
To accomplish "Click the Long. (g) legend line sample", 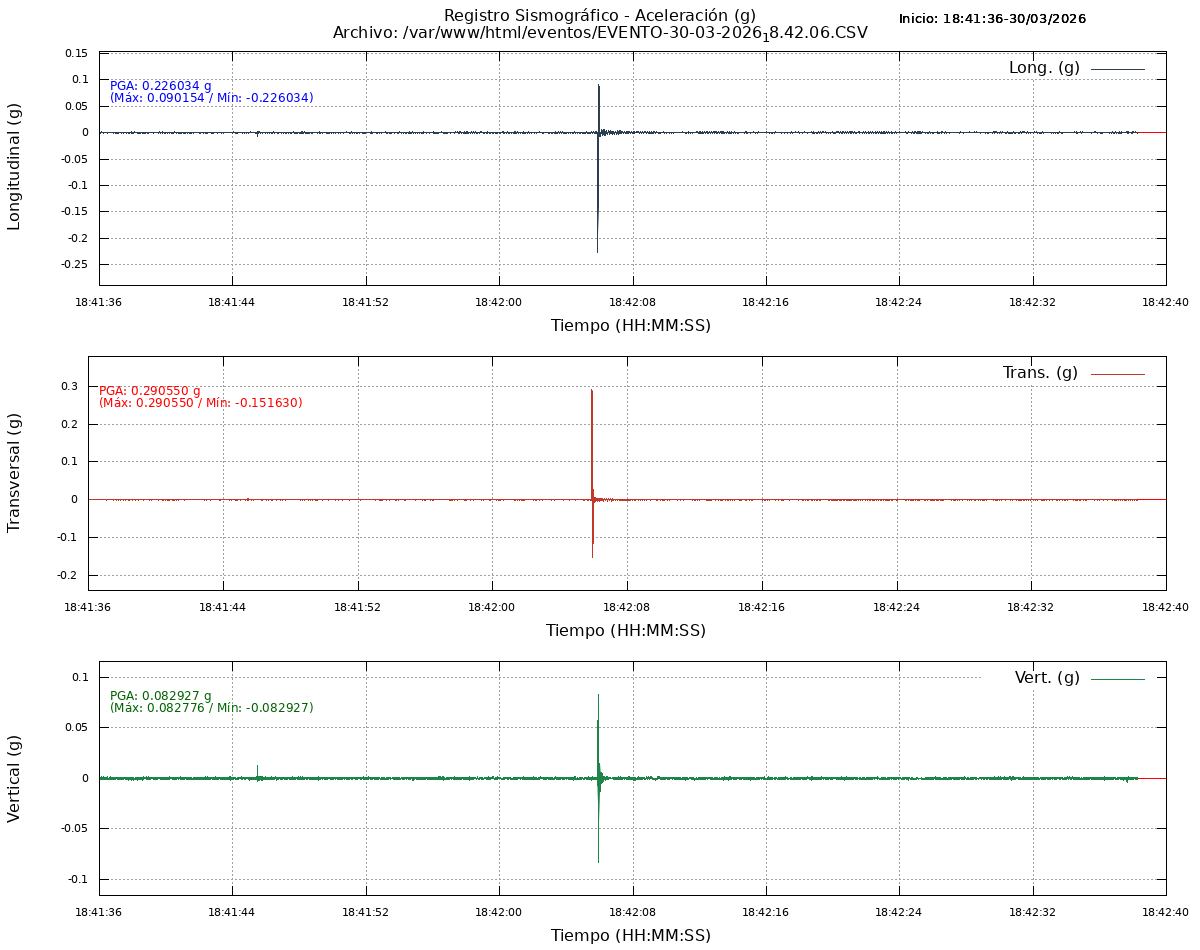I will (x=1117, y=69).
